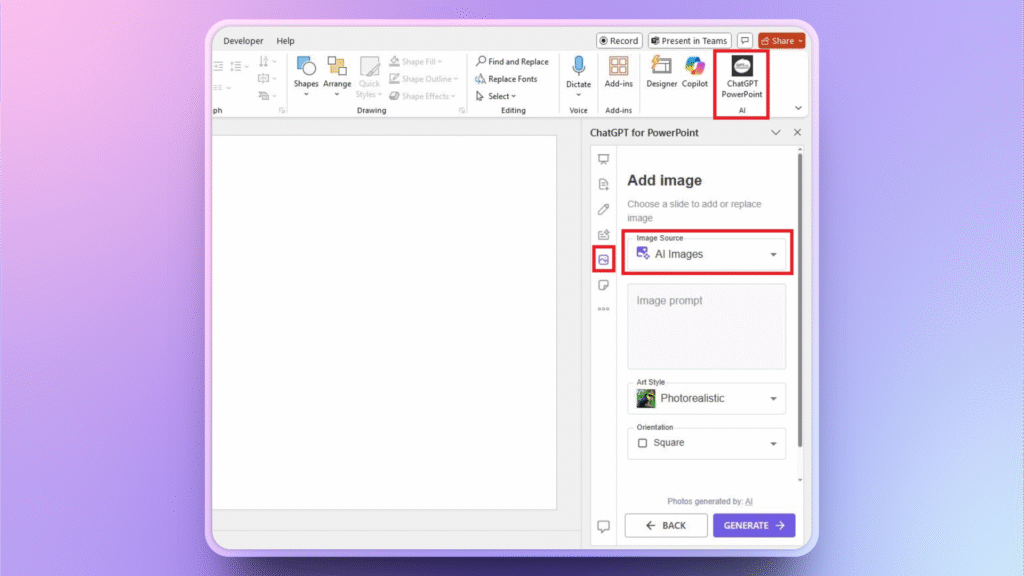Select the image icon in the add-in sidebar
The width and height of the screenshot is (1024, 576).
(603, 260)
